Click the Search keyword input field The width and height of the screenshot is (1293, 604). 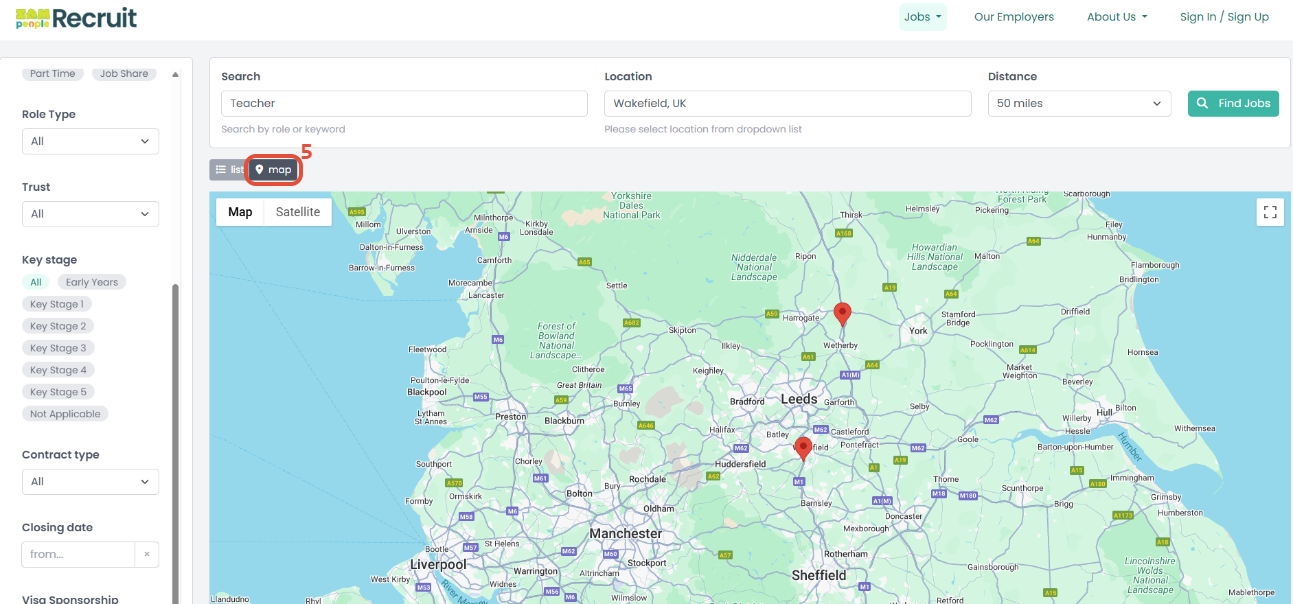[404, 103]
